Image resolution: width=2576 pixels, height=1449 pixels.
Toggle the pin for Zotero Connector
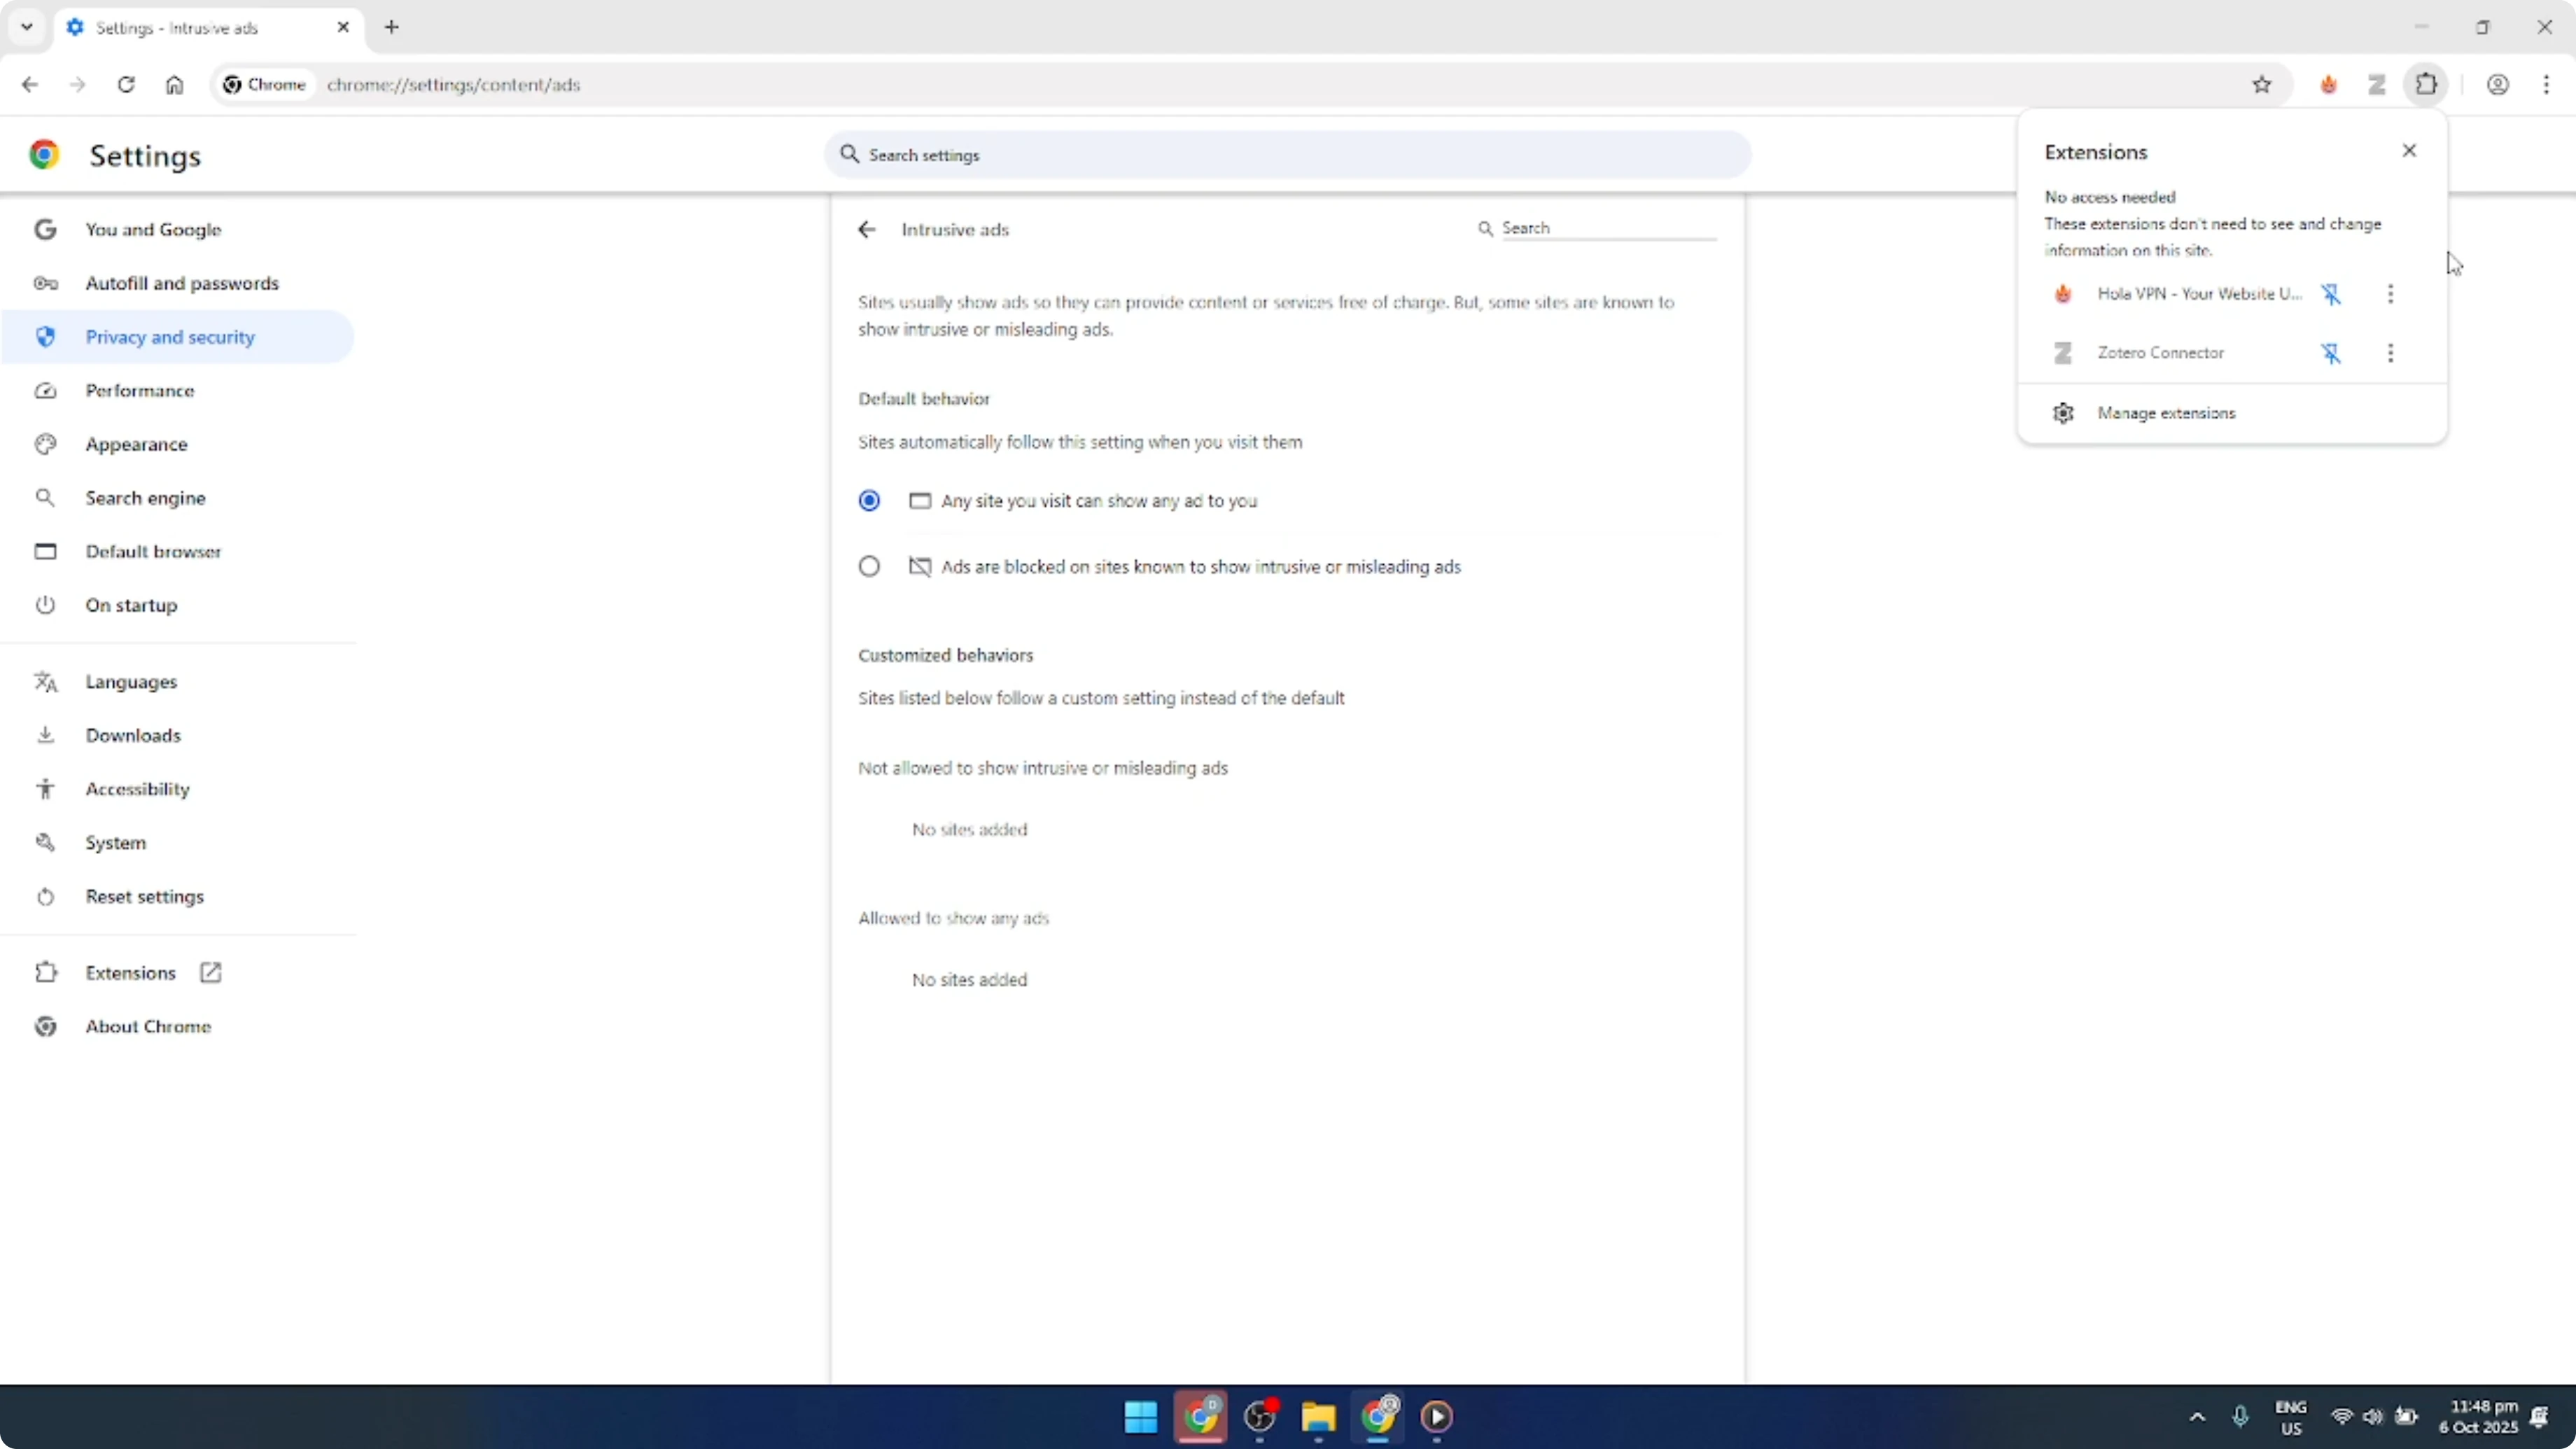point(2331,353)
